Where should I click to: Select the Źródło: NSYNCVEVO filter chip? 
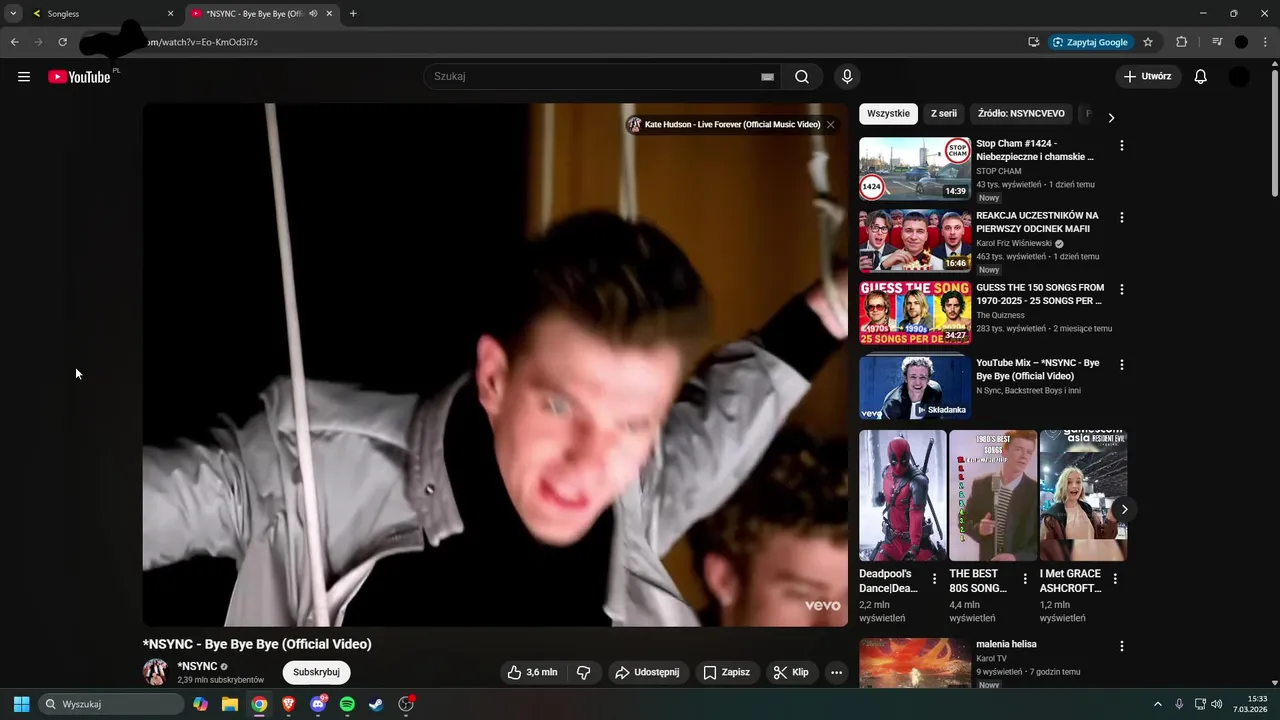[x=1021, y=114]
